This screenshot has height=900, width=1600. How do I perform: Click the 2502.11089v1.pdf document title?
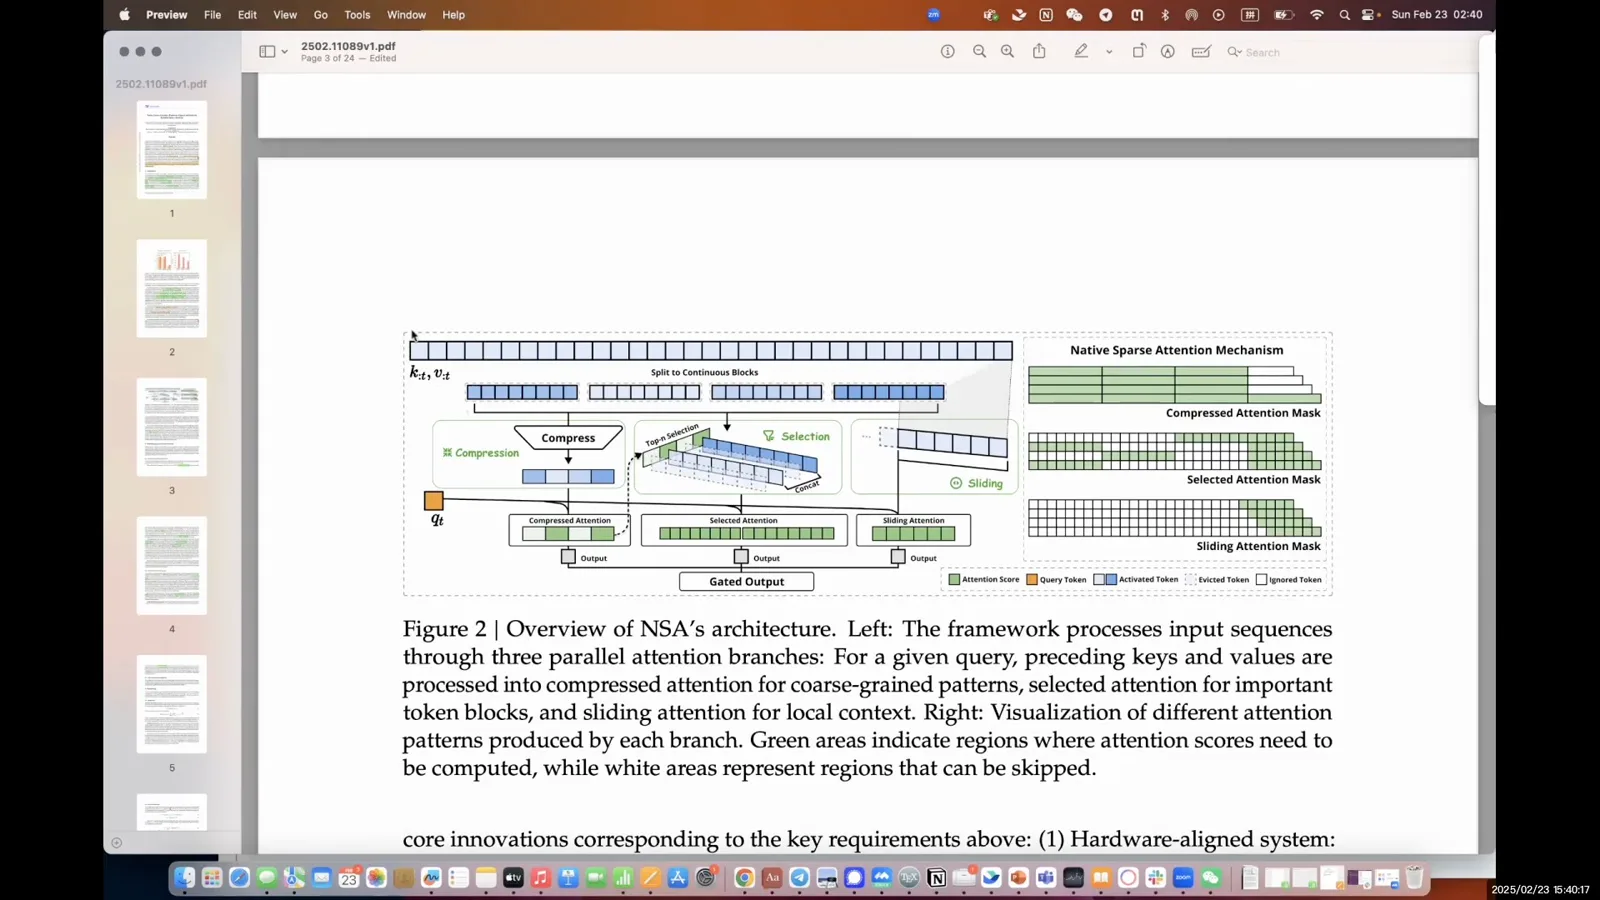point(348,46)
